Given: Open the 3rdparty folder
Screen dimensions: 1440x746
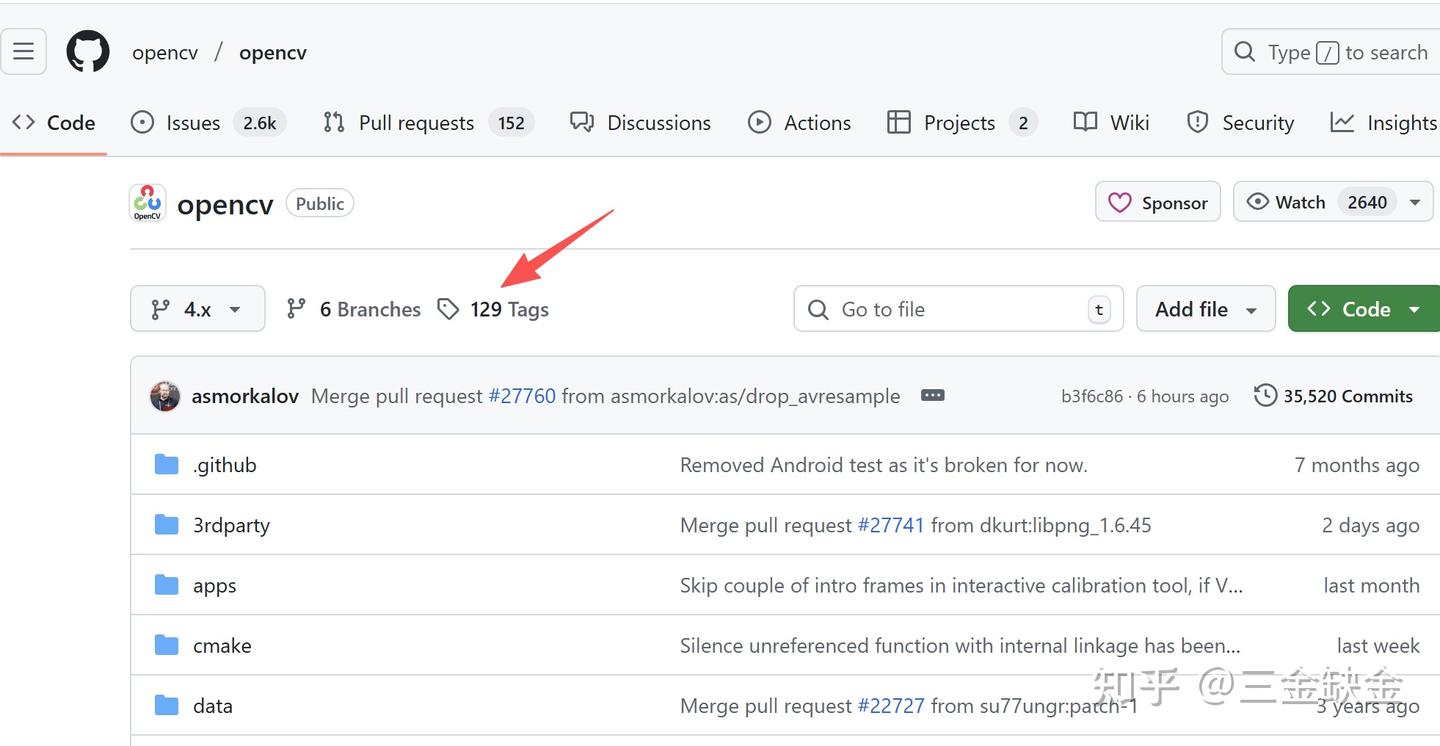Looking at the screenshot, I should (x=231, y=525).
